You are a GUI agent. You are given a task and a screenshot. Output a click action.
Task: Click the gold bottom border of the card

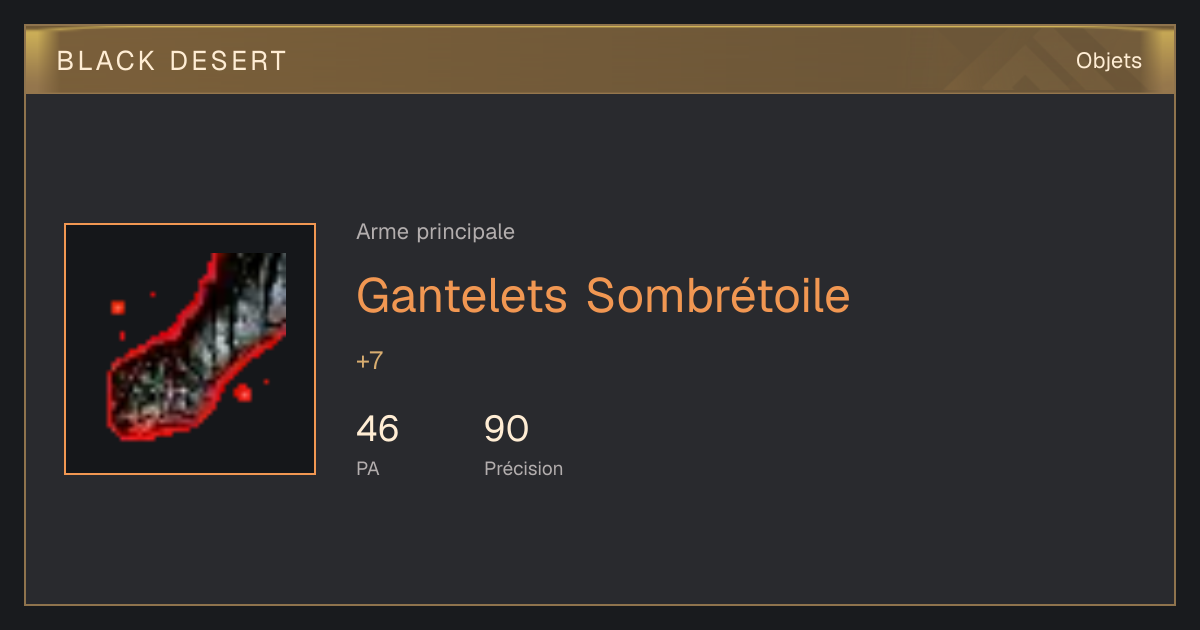(x=600, y=604)
